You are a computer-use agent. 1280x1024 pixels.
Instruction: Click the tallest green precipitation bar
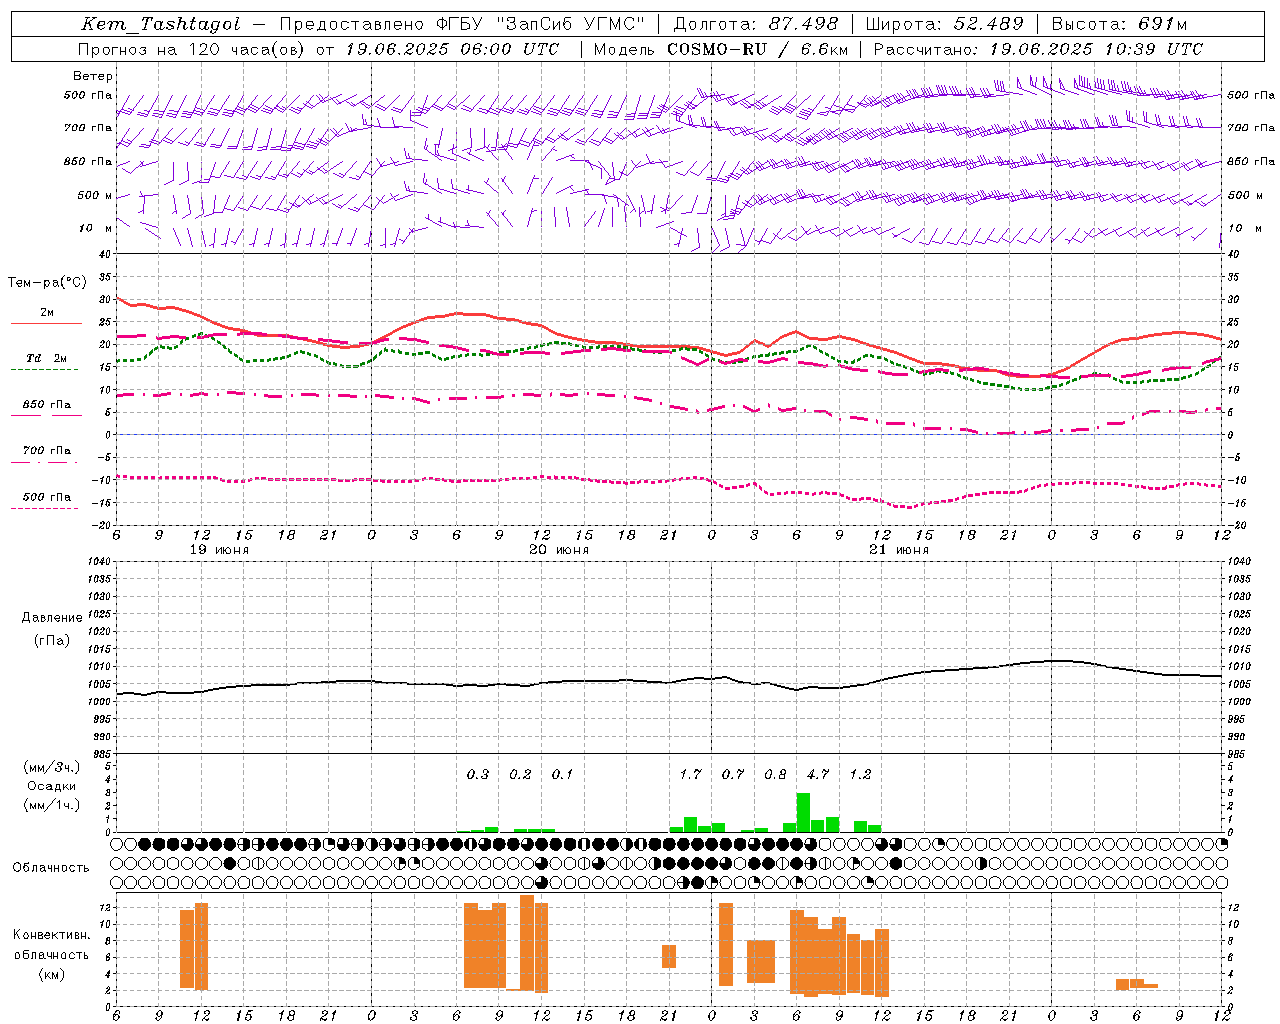point(803,813)
